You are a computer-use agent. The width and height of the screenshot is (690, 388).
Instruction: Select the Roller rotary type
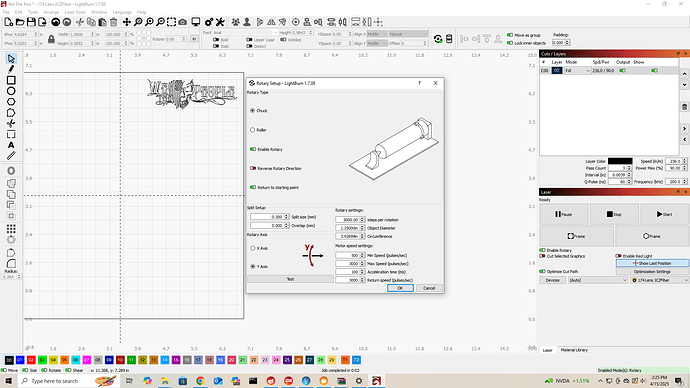253,130
